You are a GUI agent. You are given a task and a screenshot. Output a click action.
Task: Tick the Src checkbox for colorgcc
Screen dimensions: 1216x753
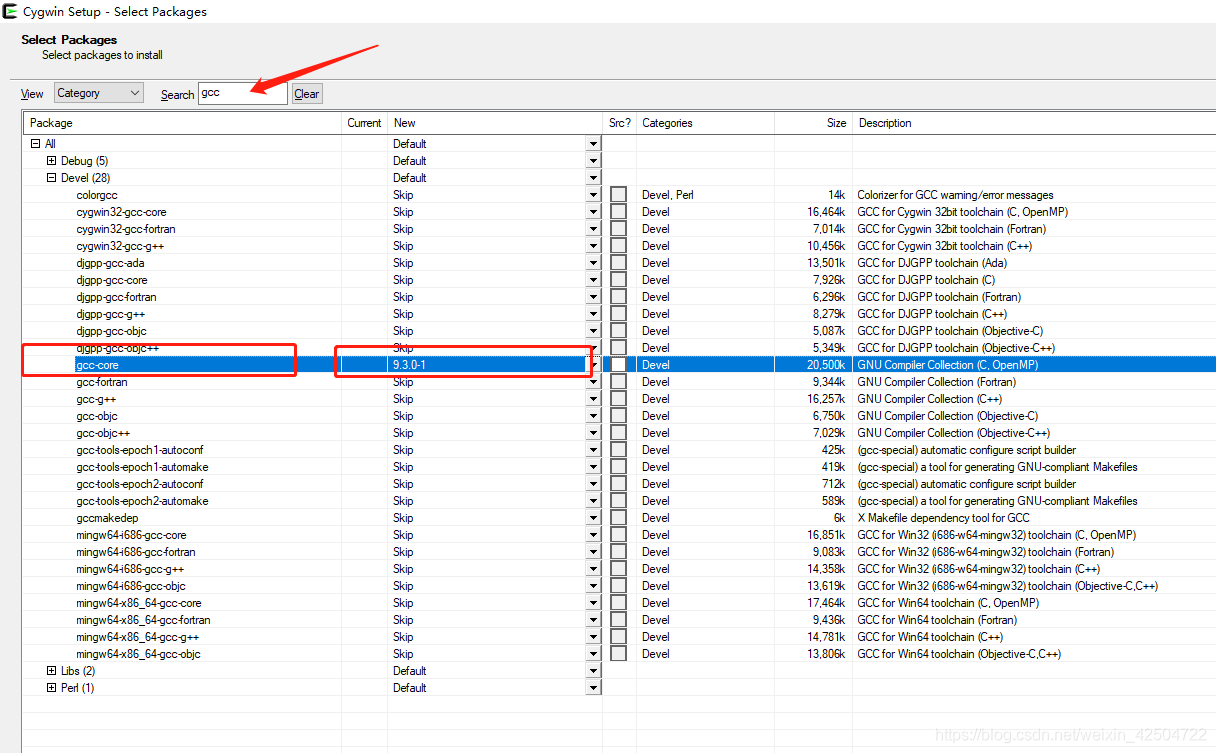tap(619, 195)
